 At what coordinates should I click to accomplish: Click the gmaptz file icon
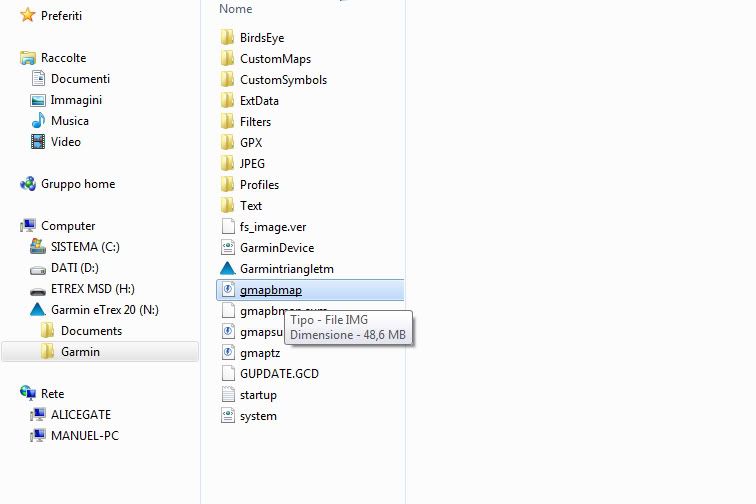tap(228, 353)
